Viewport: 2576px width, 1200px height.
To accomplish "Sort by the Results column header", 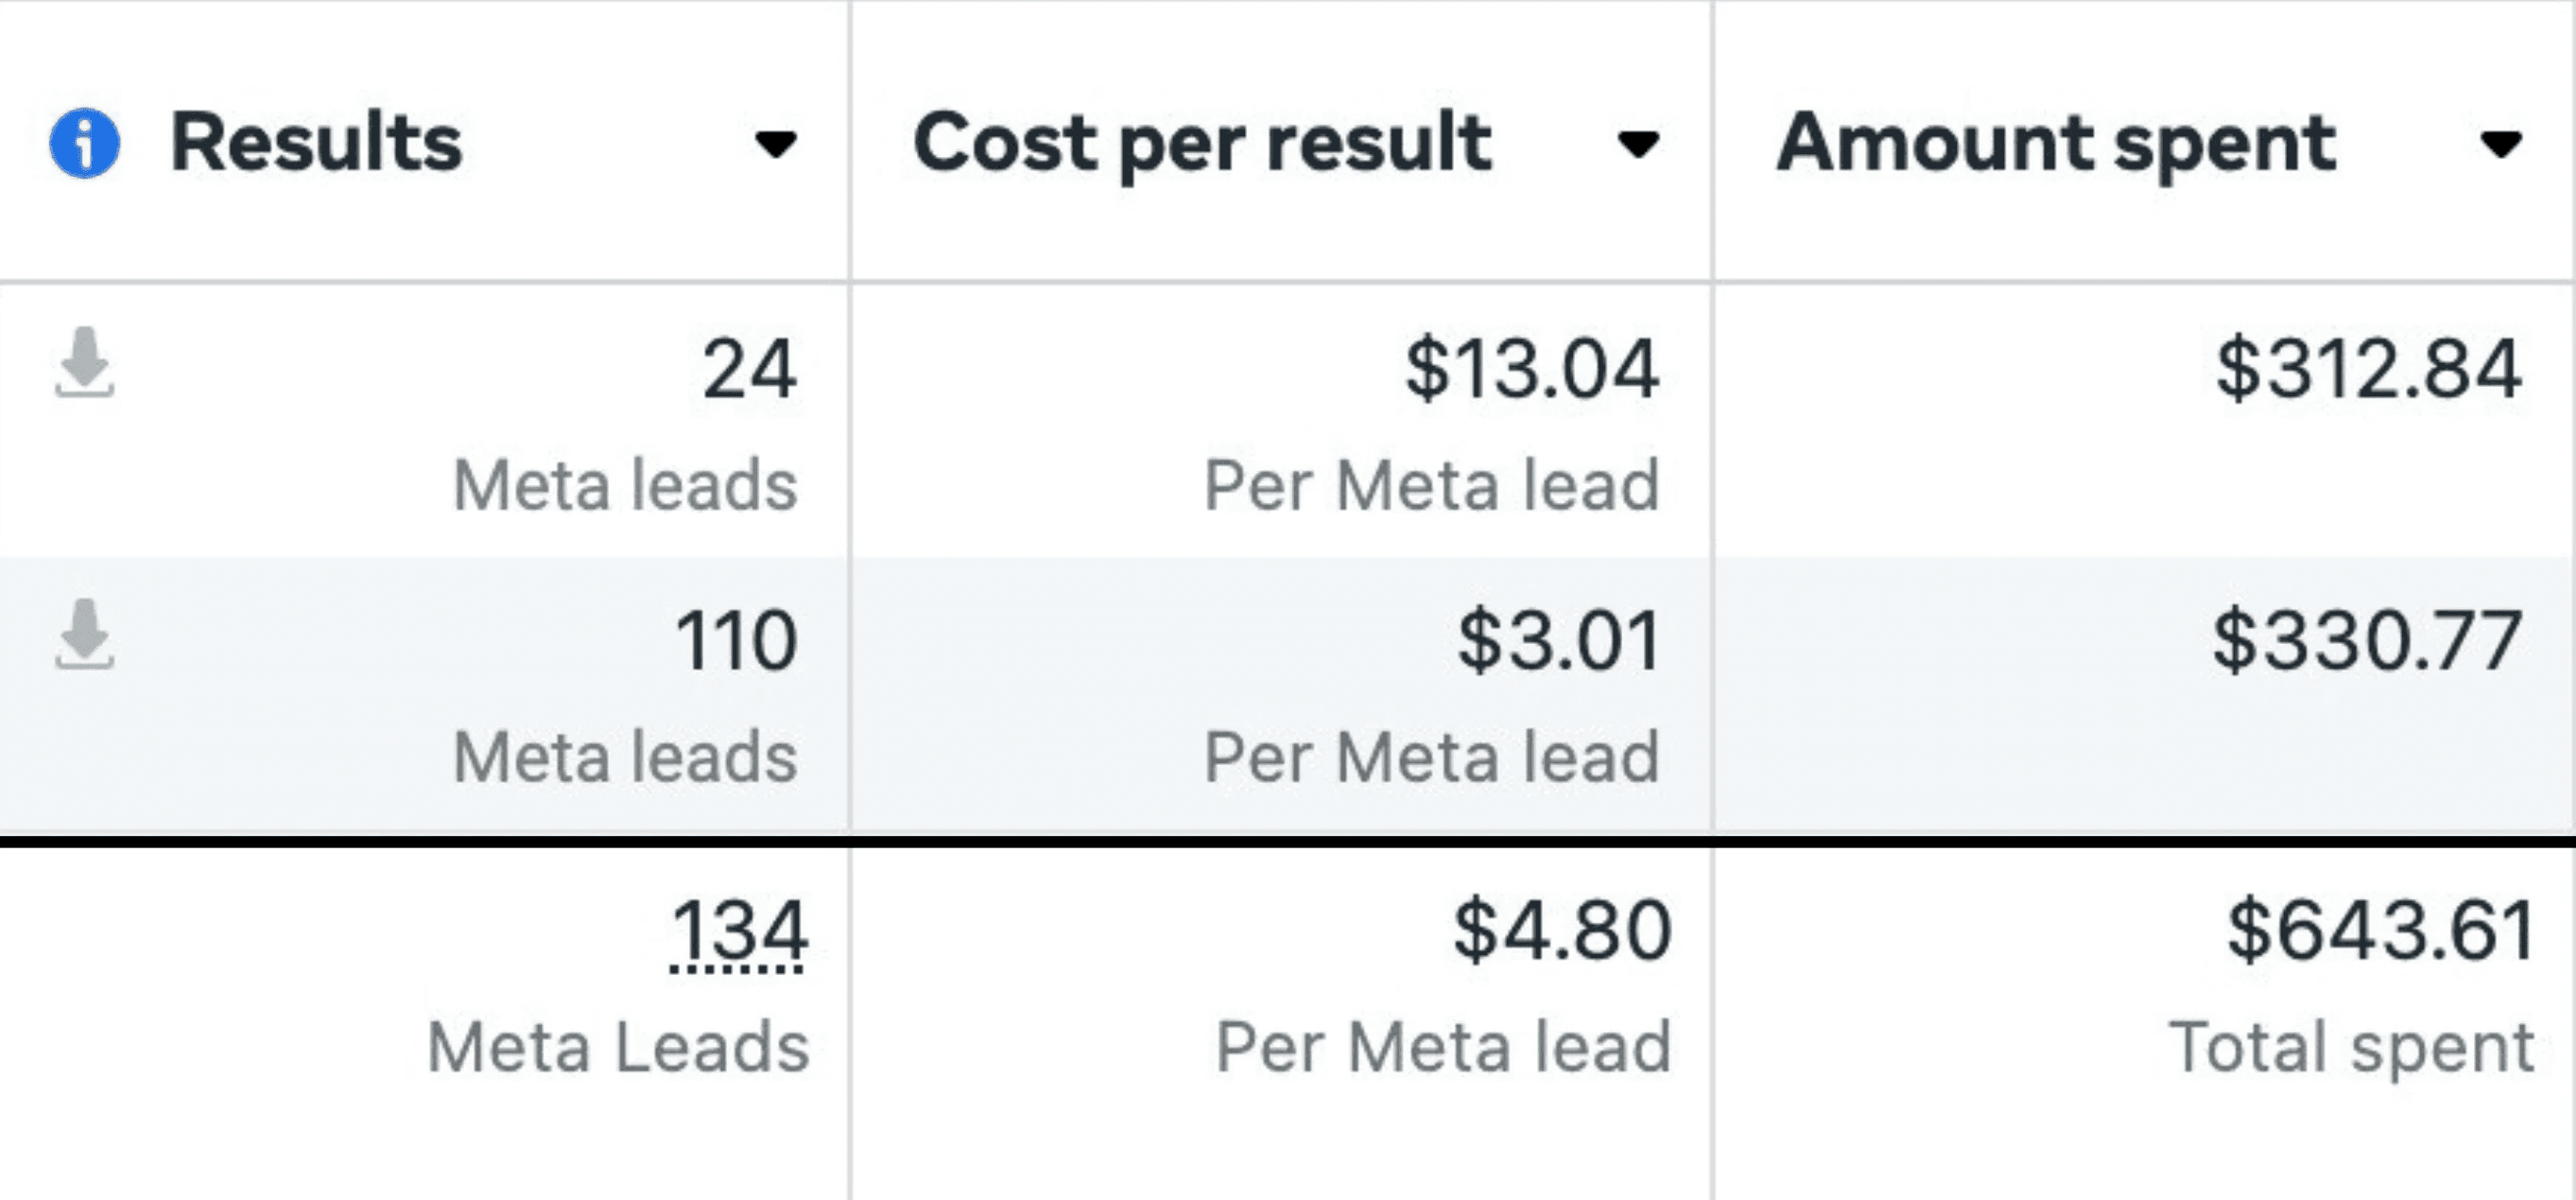I will tap(316, 143).
